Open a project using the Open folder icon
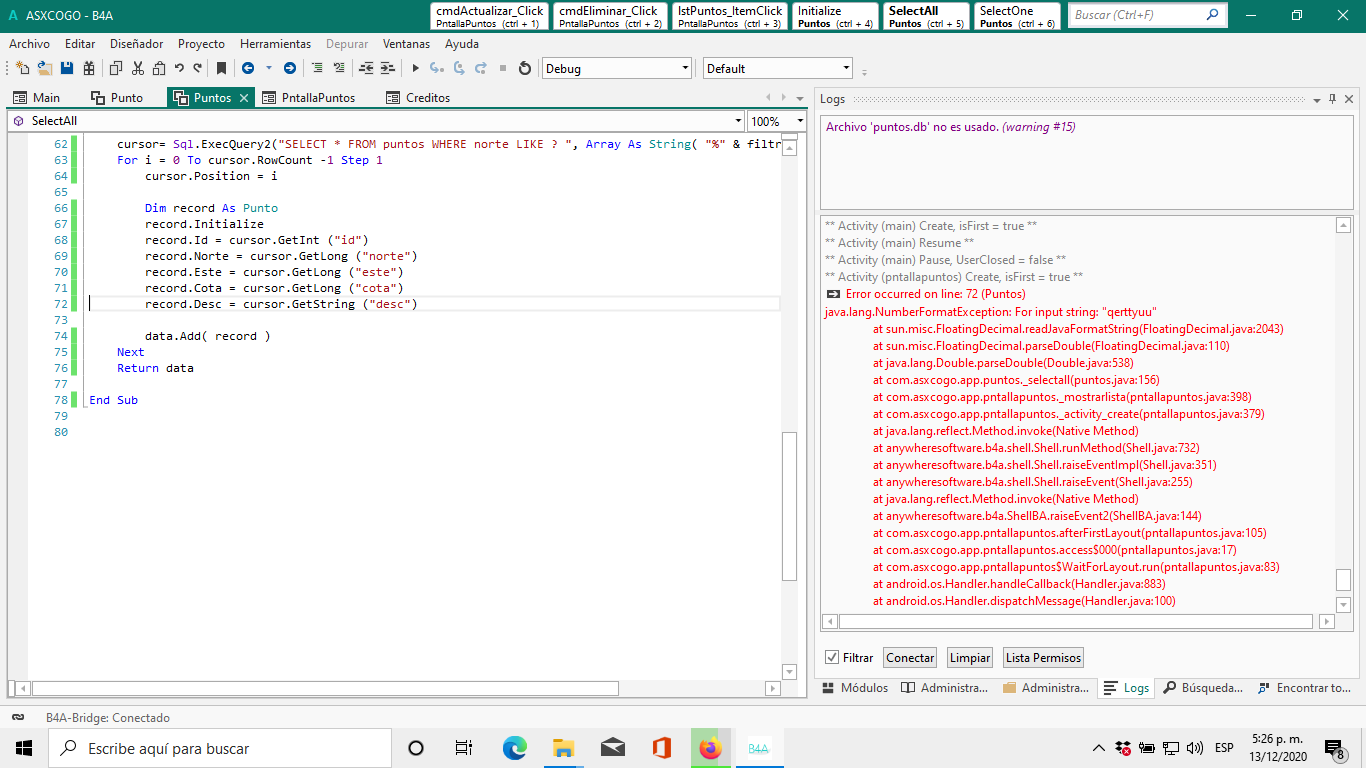The image size is (1366, 768). click(42, 68)
